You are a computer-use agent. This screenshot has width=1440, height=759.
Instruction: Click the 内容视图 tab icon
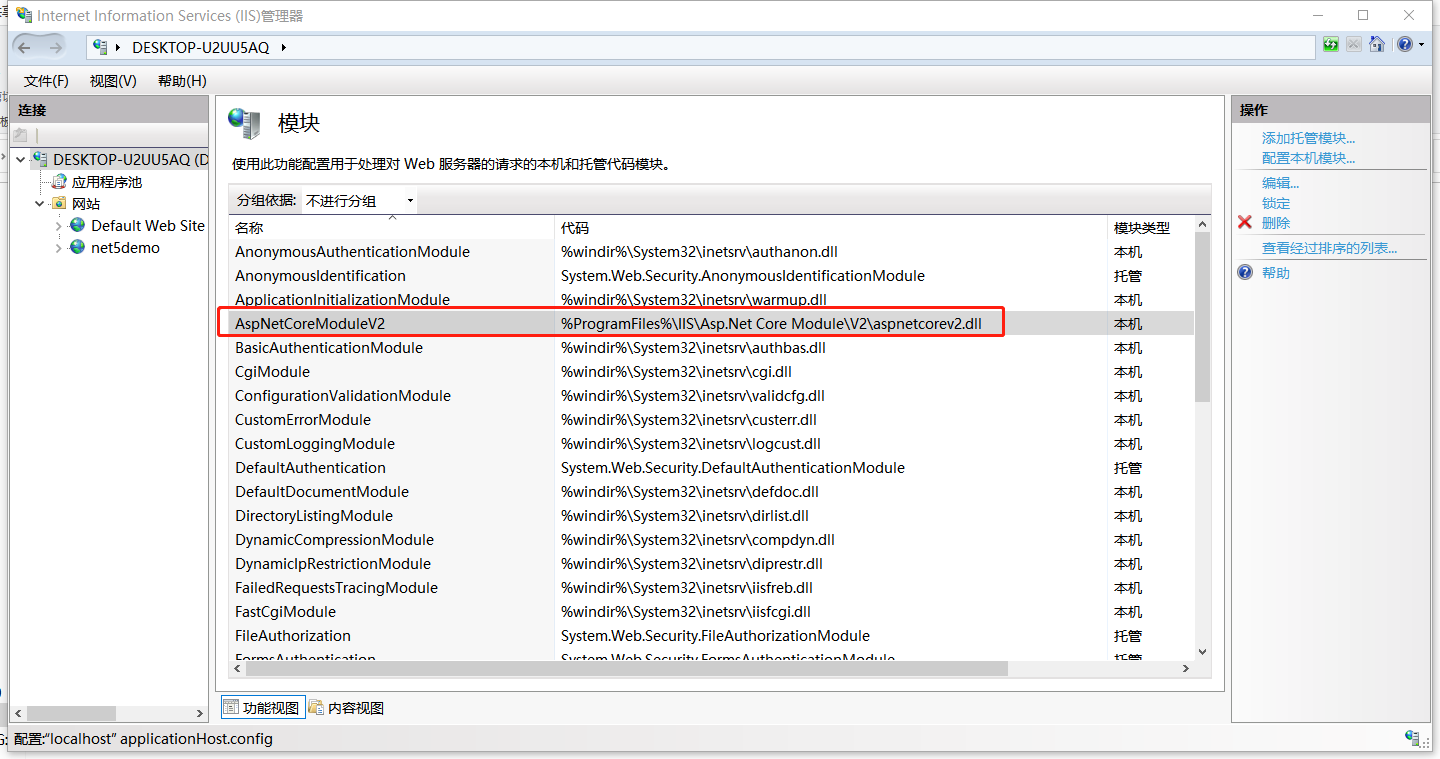click(317, 708)
